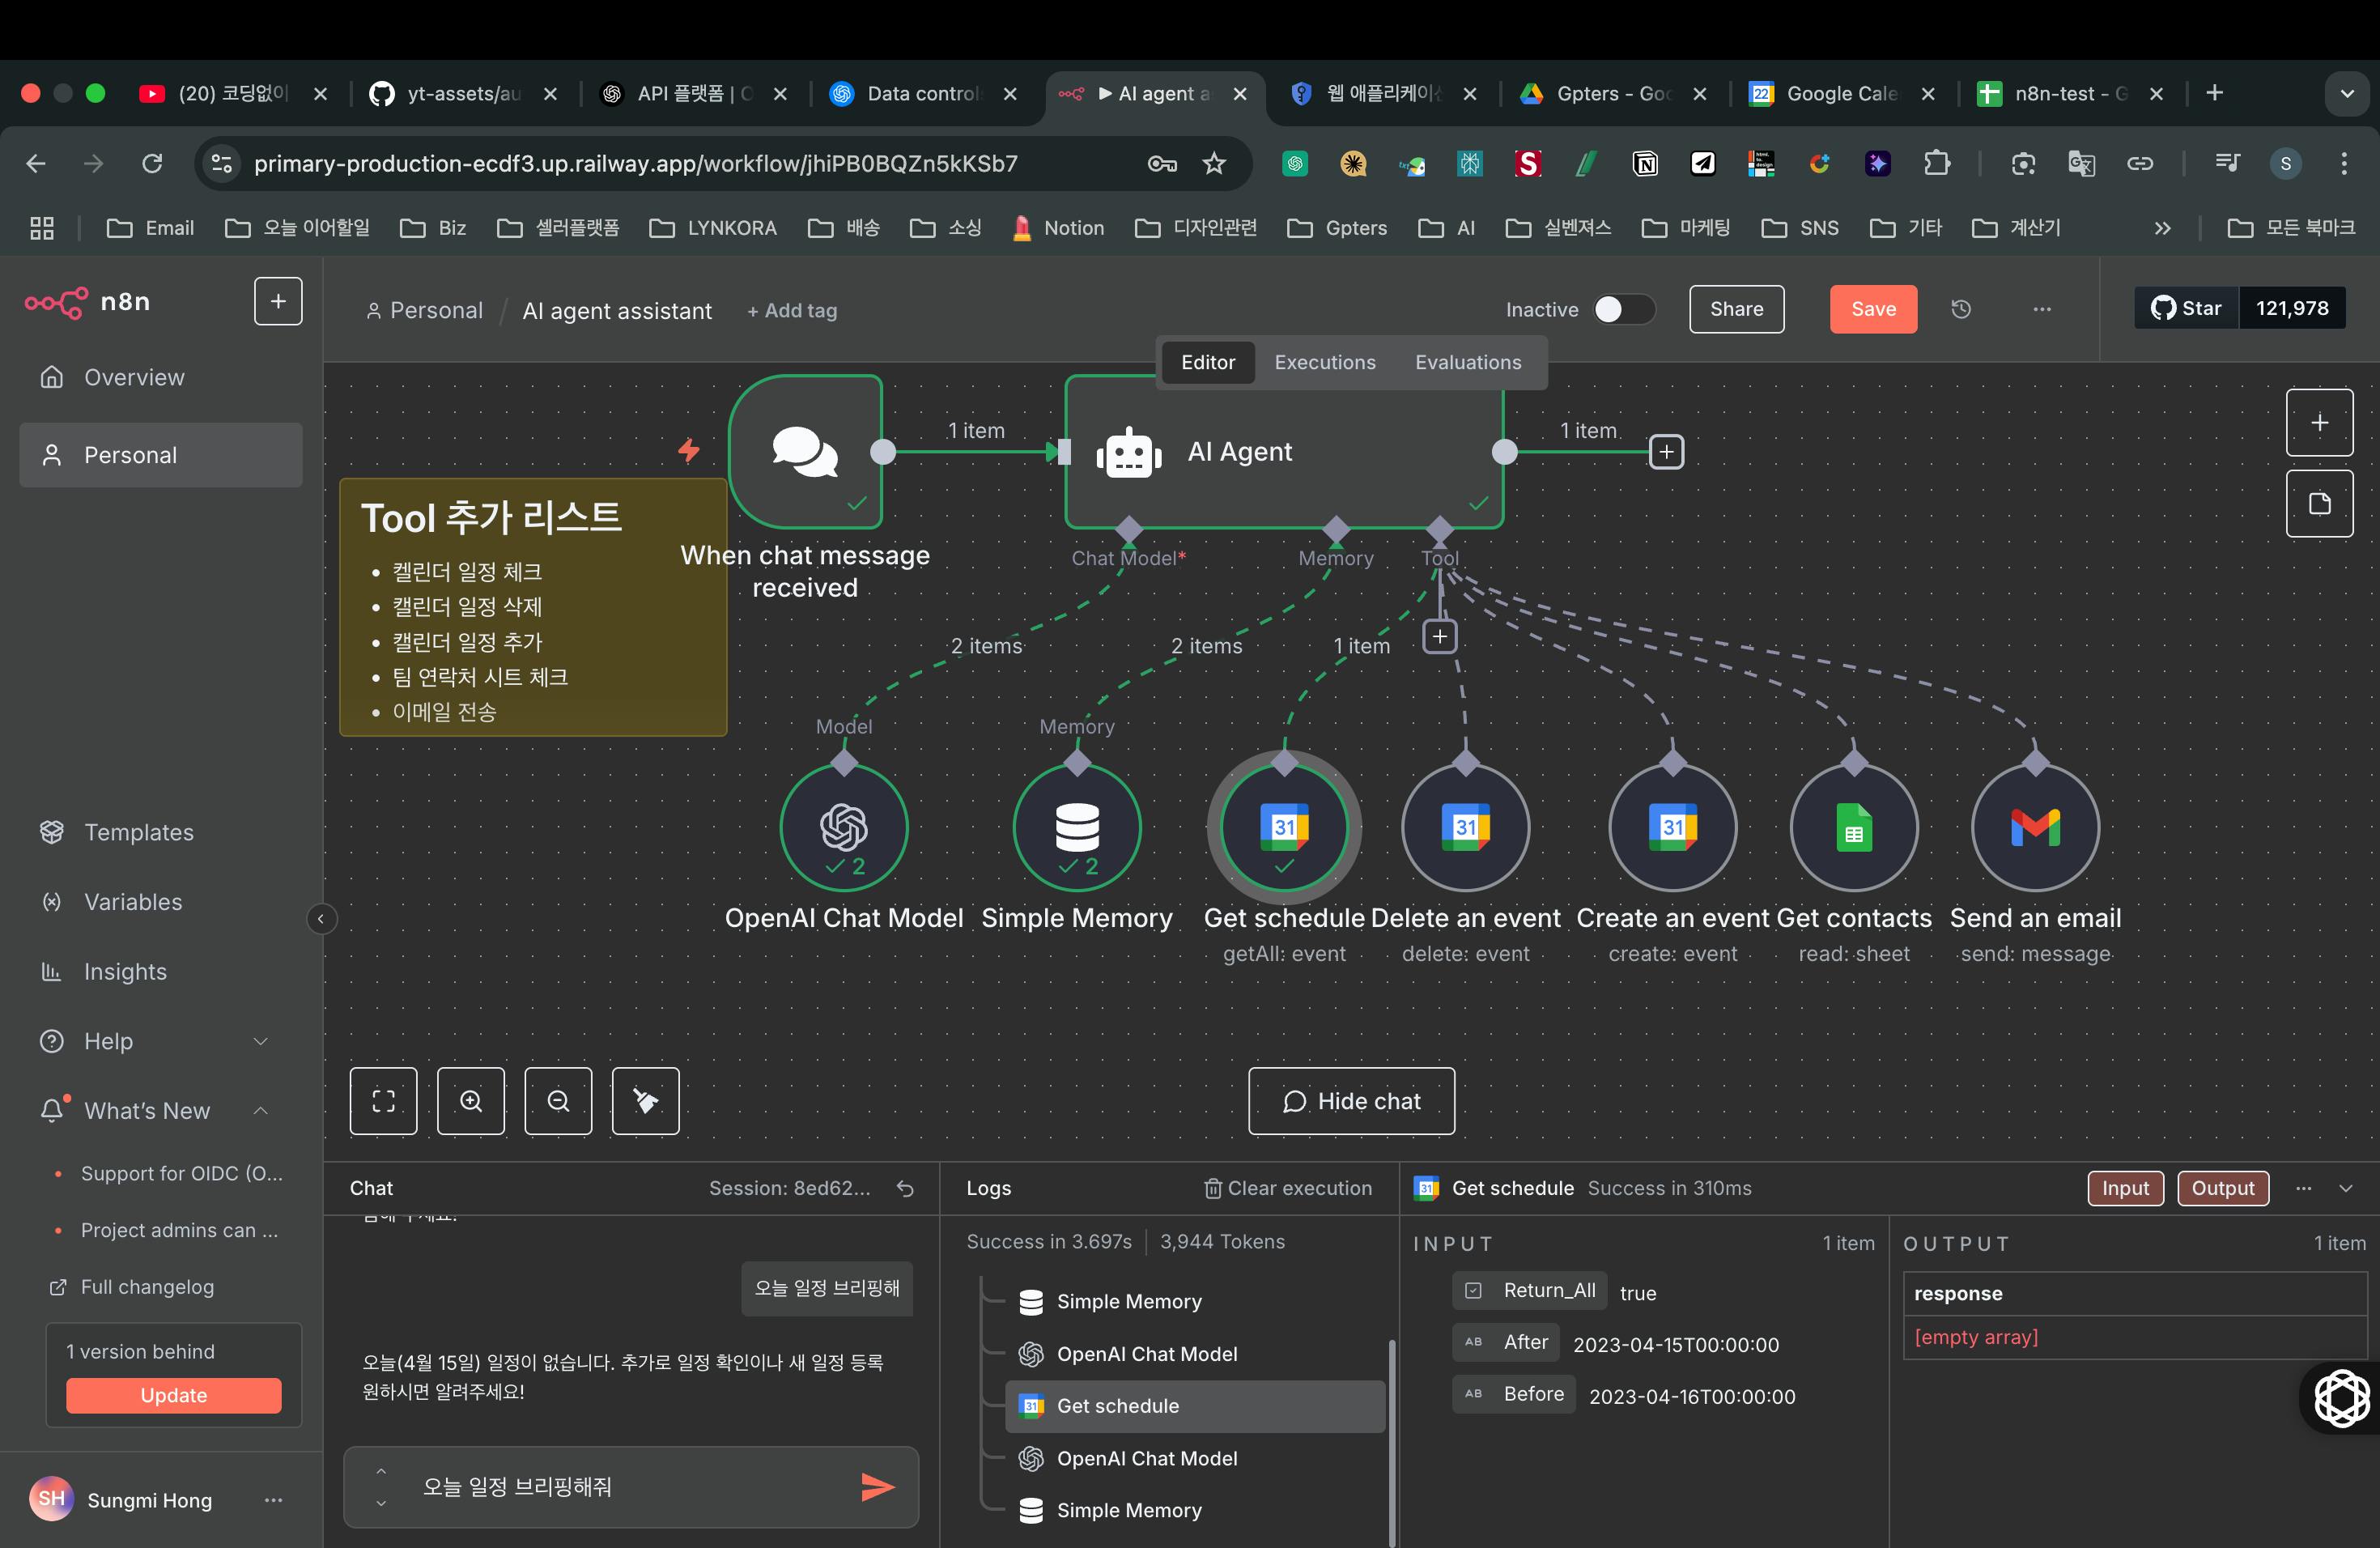Image resolution: width=2380 pixels, height=1548 pixels.
Task: Click the fit-to-view canvas icon
Action: tap(383, 1100)
